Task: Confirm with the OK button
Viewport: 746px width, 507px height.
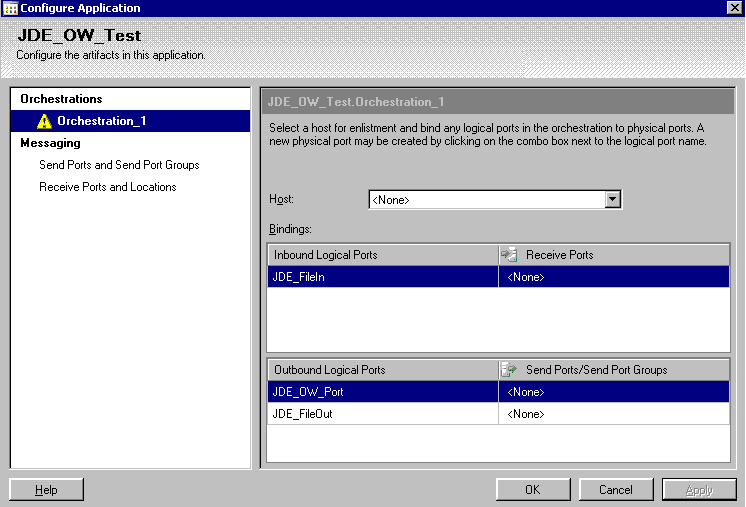Action: click(x=533, y=489)
